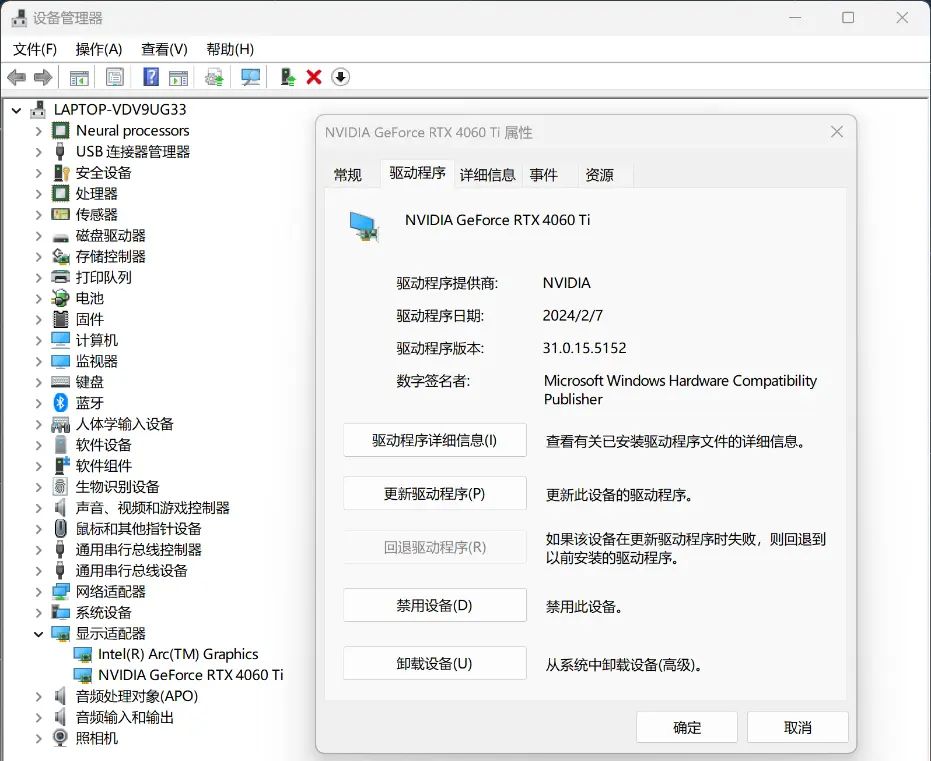Click 禁用设备(D) button
This screenshot has width=931, height=761.
[435, 605]
